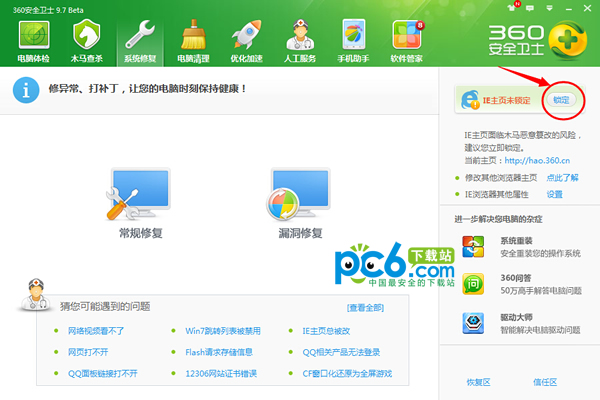
Task: Click the 360安全卫士 logo
Action: (x=537, y=40)
